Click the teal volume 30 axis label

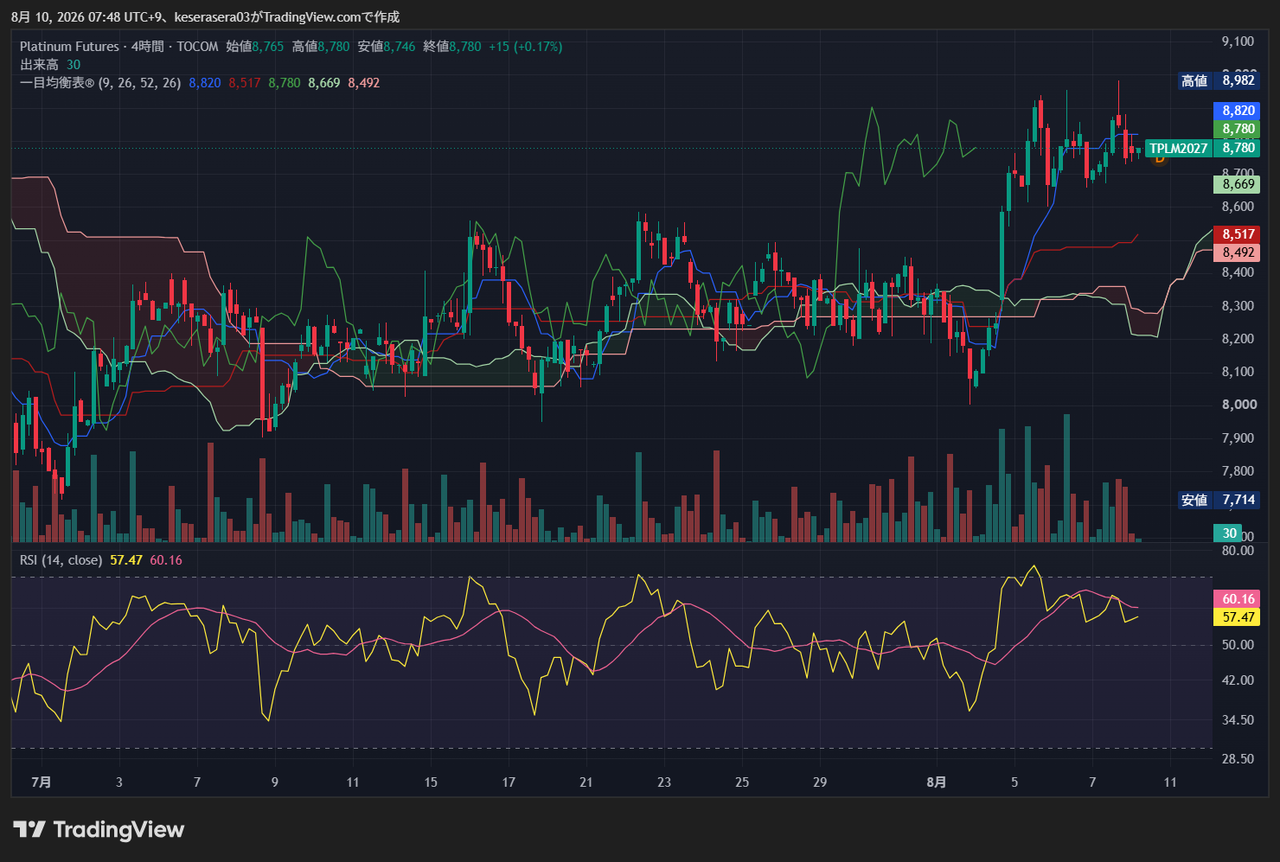[1229, 533]
